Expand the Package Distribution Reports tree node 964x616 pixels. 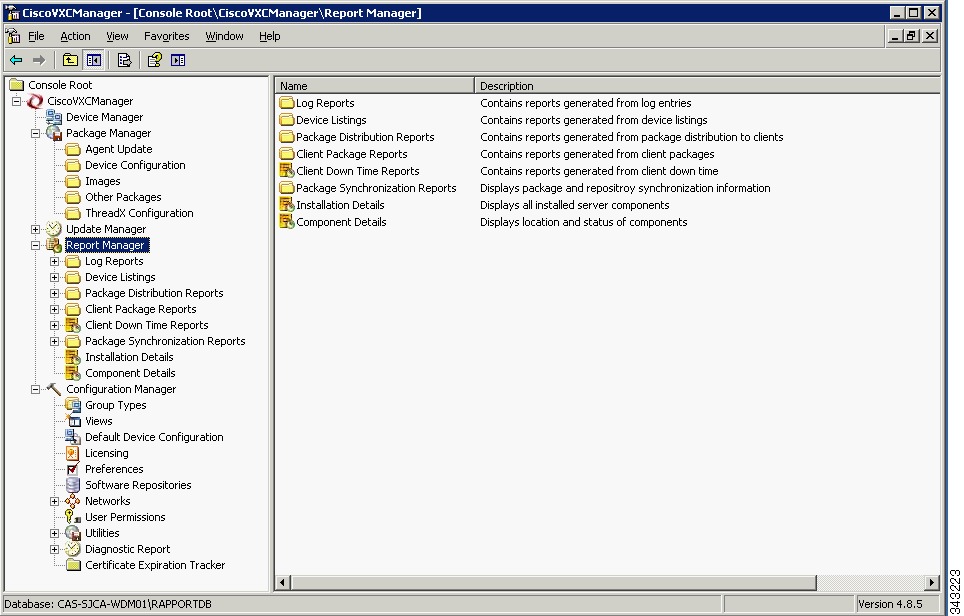55,293
